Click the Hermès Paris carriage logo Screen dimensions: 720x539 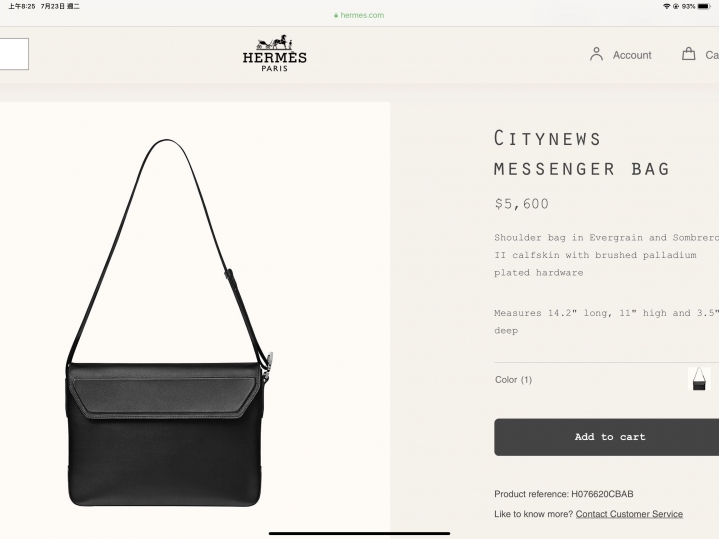[275, 53]
